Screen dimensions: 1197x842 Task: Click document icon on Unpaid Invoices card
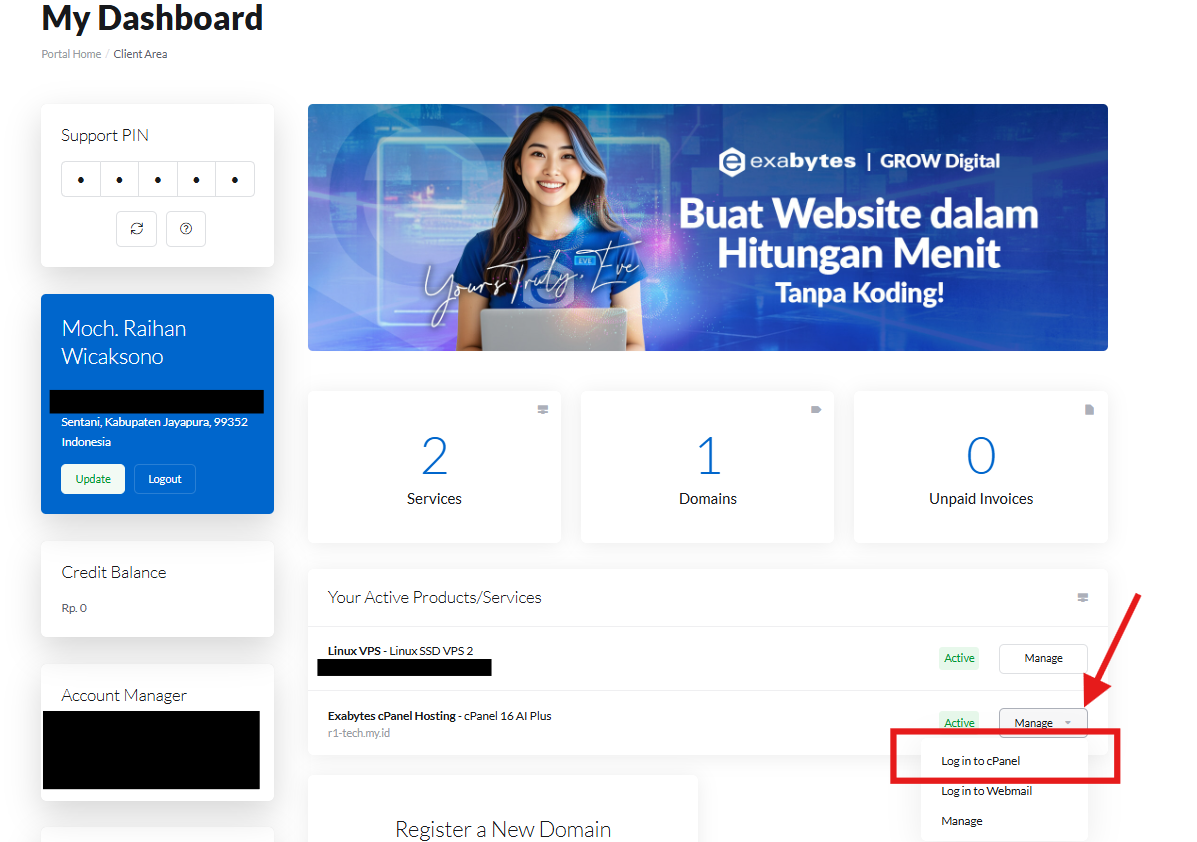1089,410
